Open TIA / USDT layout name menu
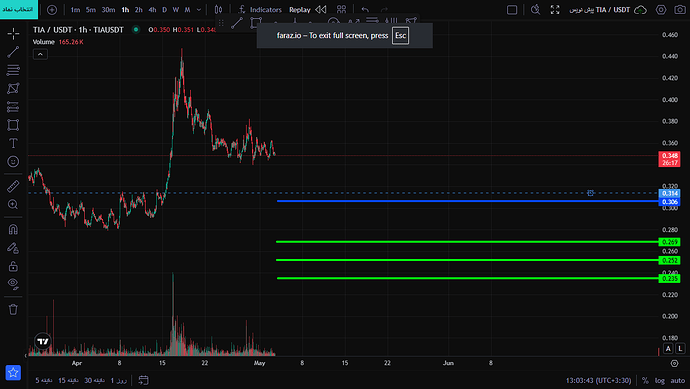This screenshot has height=389, width=690. click(599, 10)
